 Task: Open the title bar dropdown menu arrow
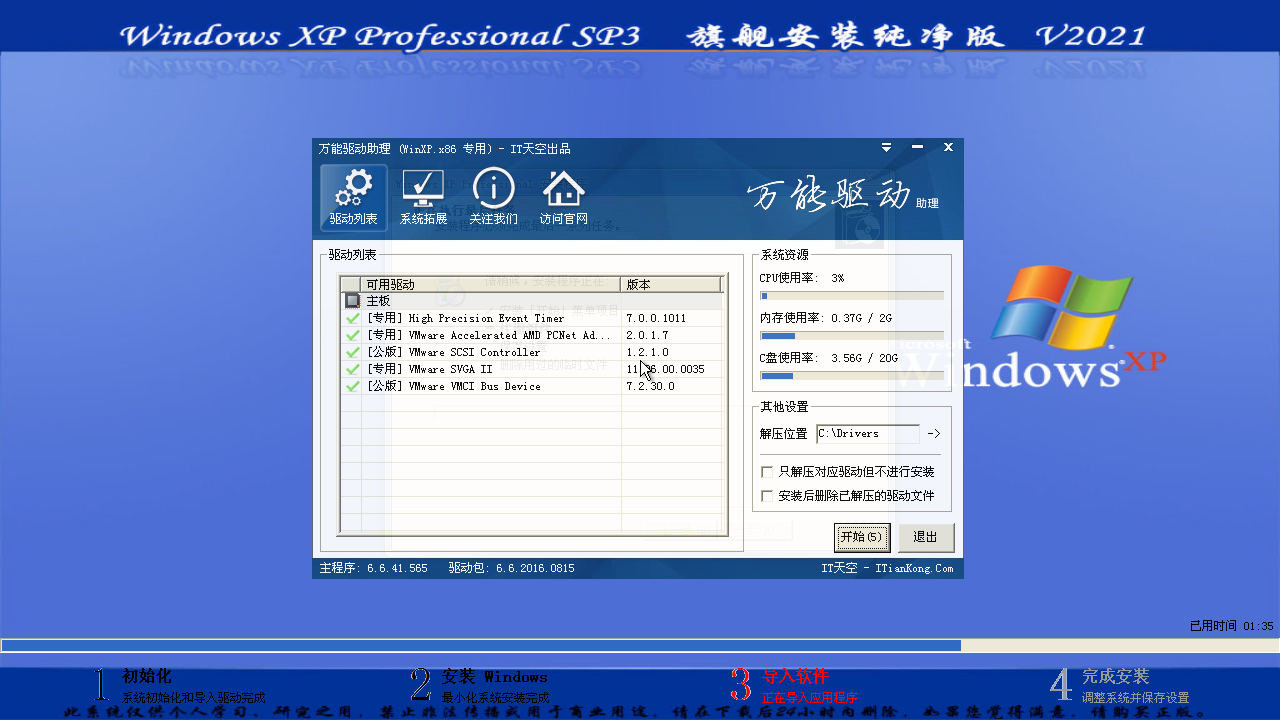click(x=886, y=148)
